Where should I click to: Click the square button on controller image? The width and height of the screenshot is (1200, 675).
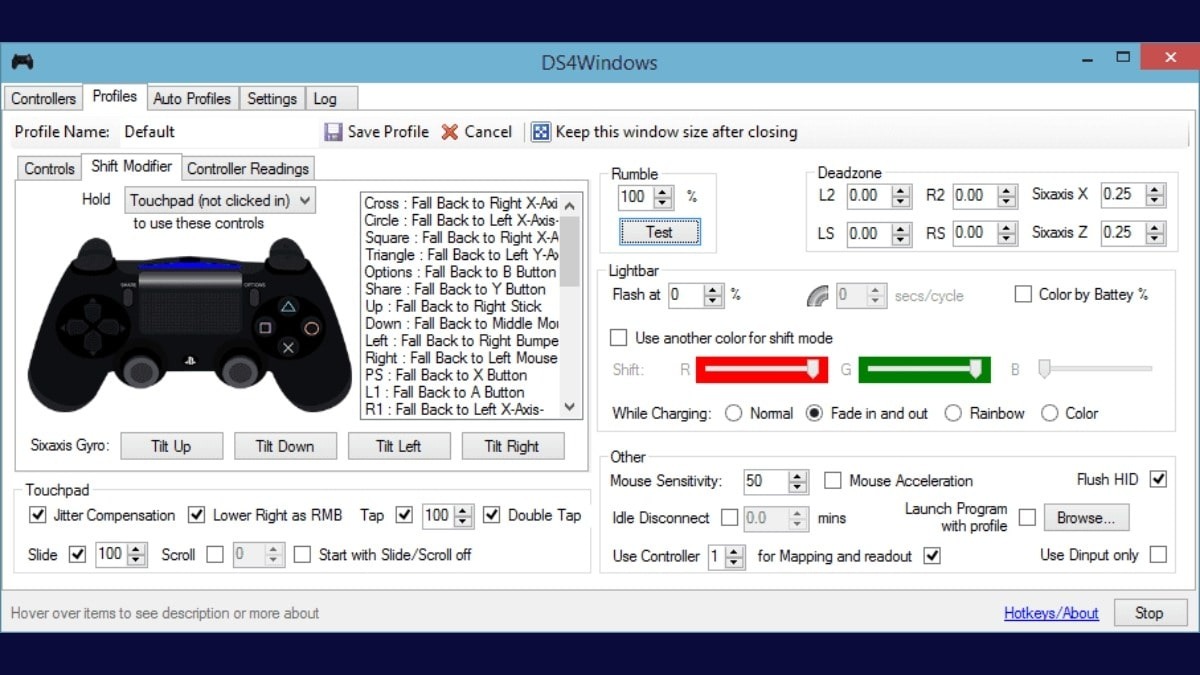click(x=265, y=328)
